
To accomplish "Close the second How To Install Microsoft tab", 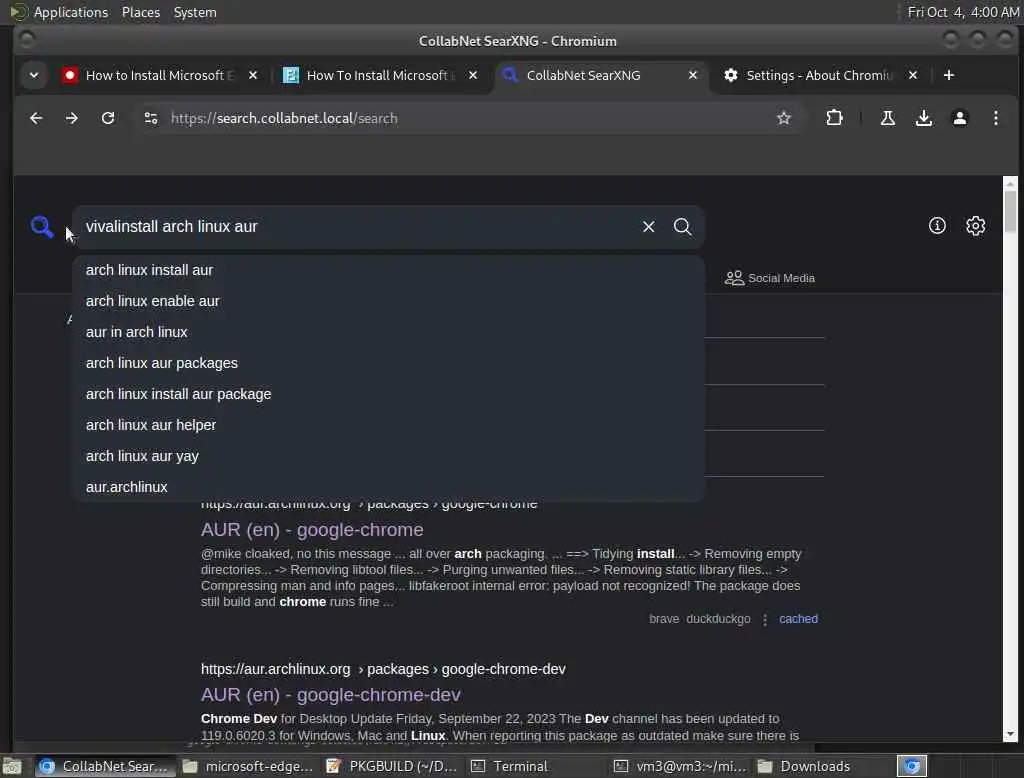I will click(x=473, y=75).
